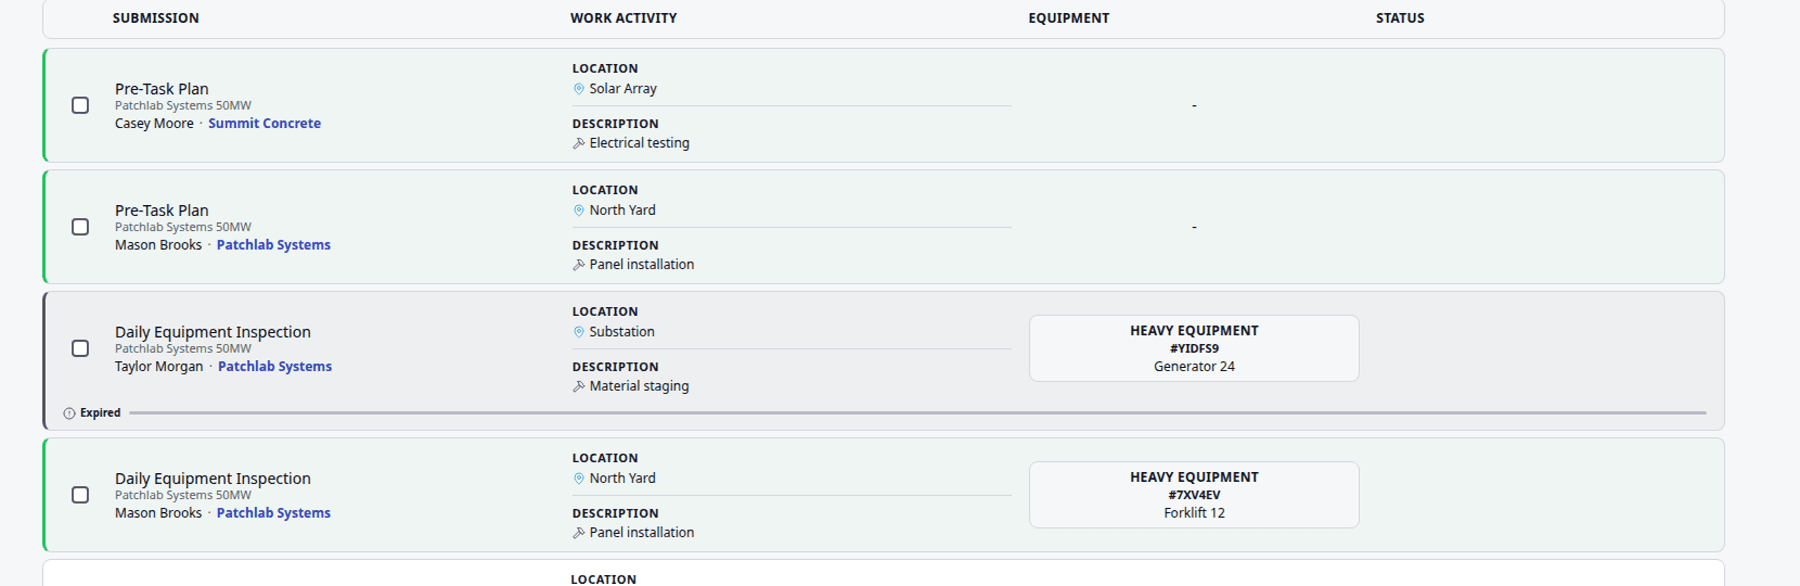Click the Solar Array location pin icon
The image size is (1800, 586).
point(578,89)
